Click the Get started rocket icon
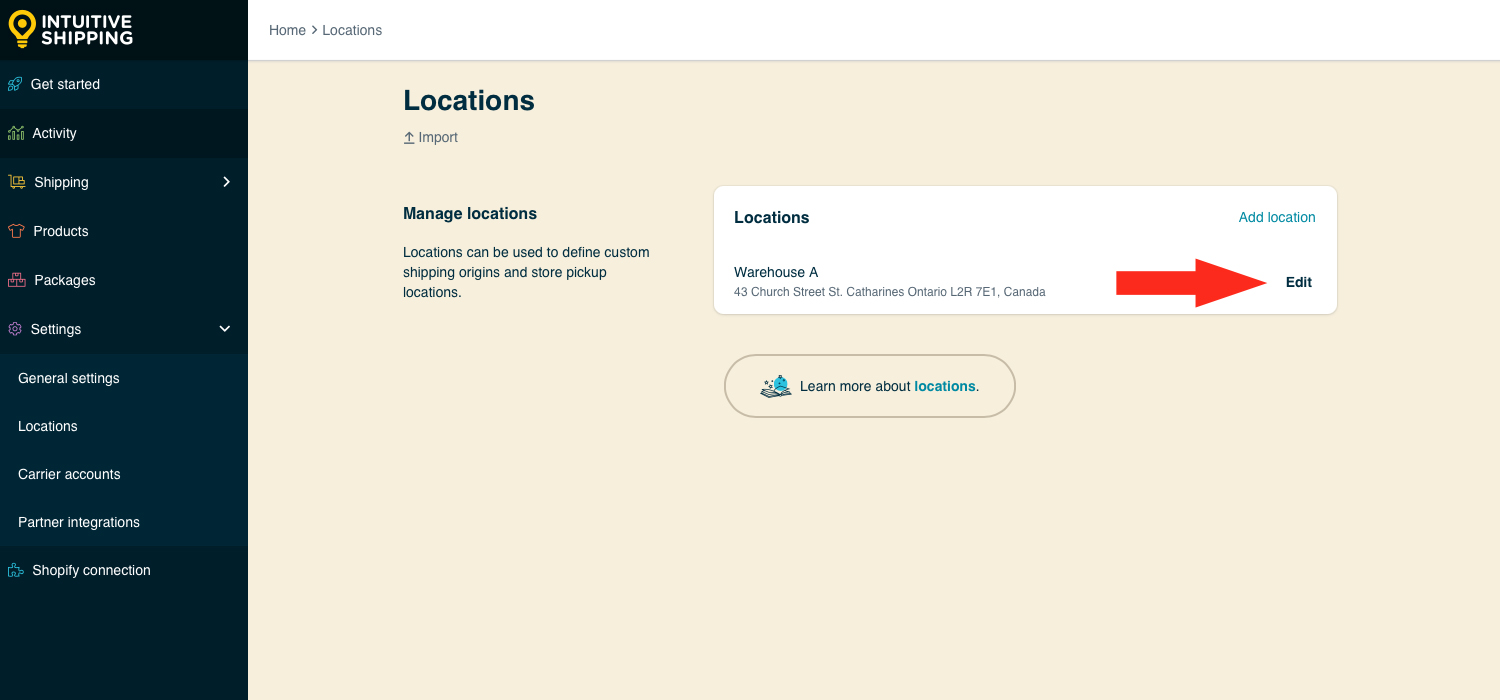1500x700 pixels. coord(15,84)
